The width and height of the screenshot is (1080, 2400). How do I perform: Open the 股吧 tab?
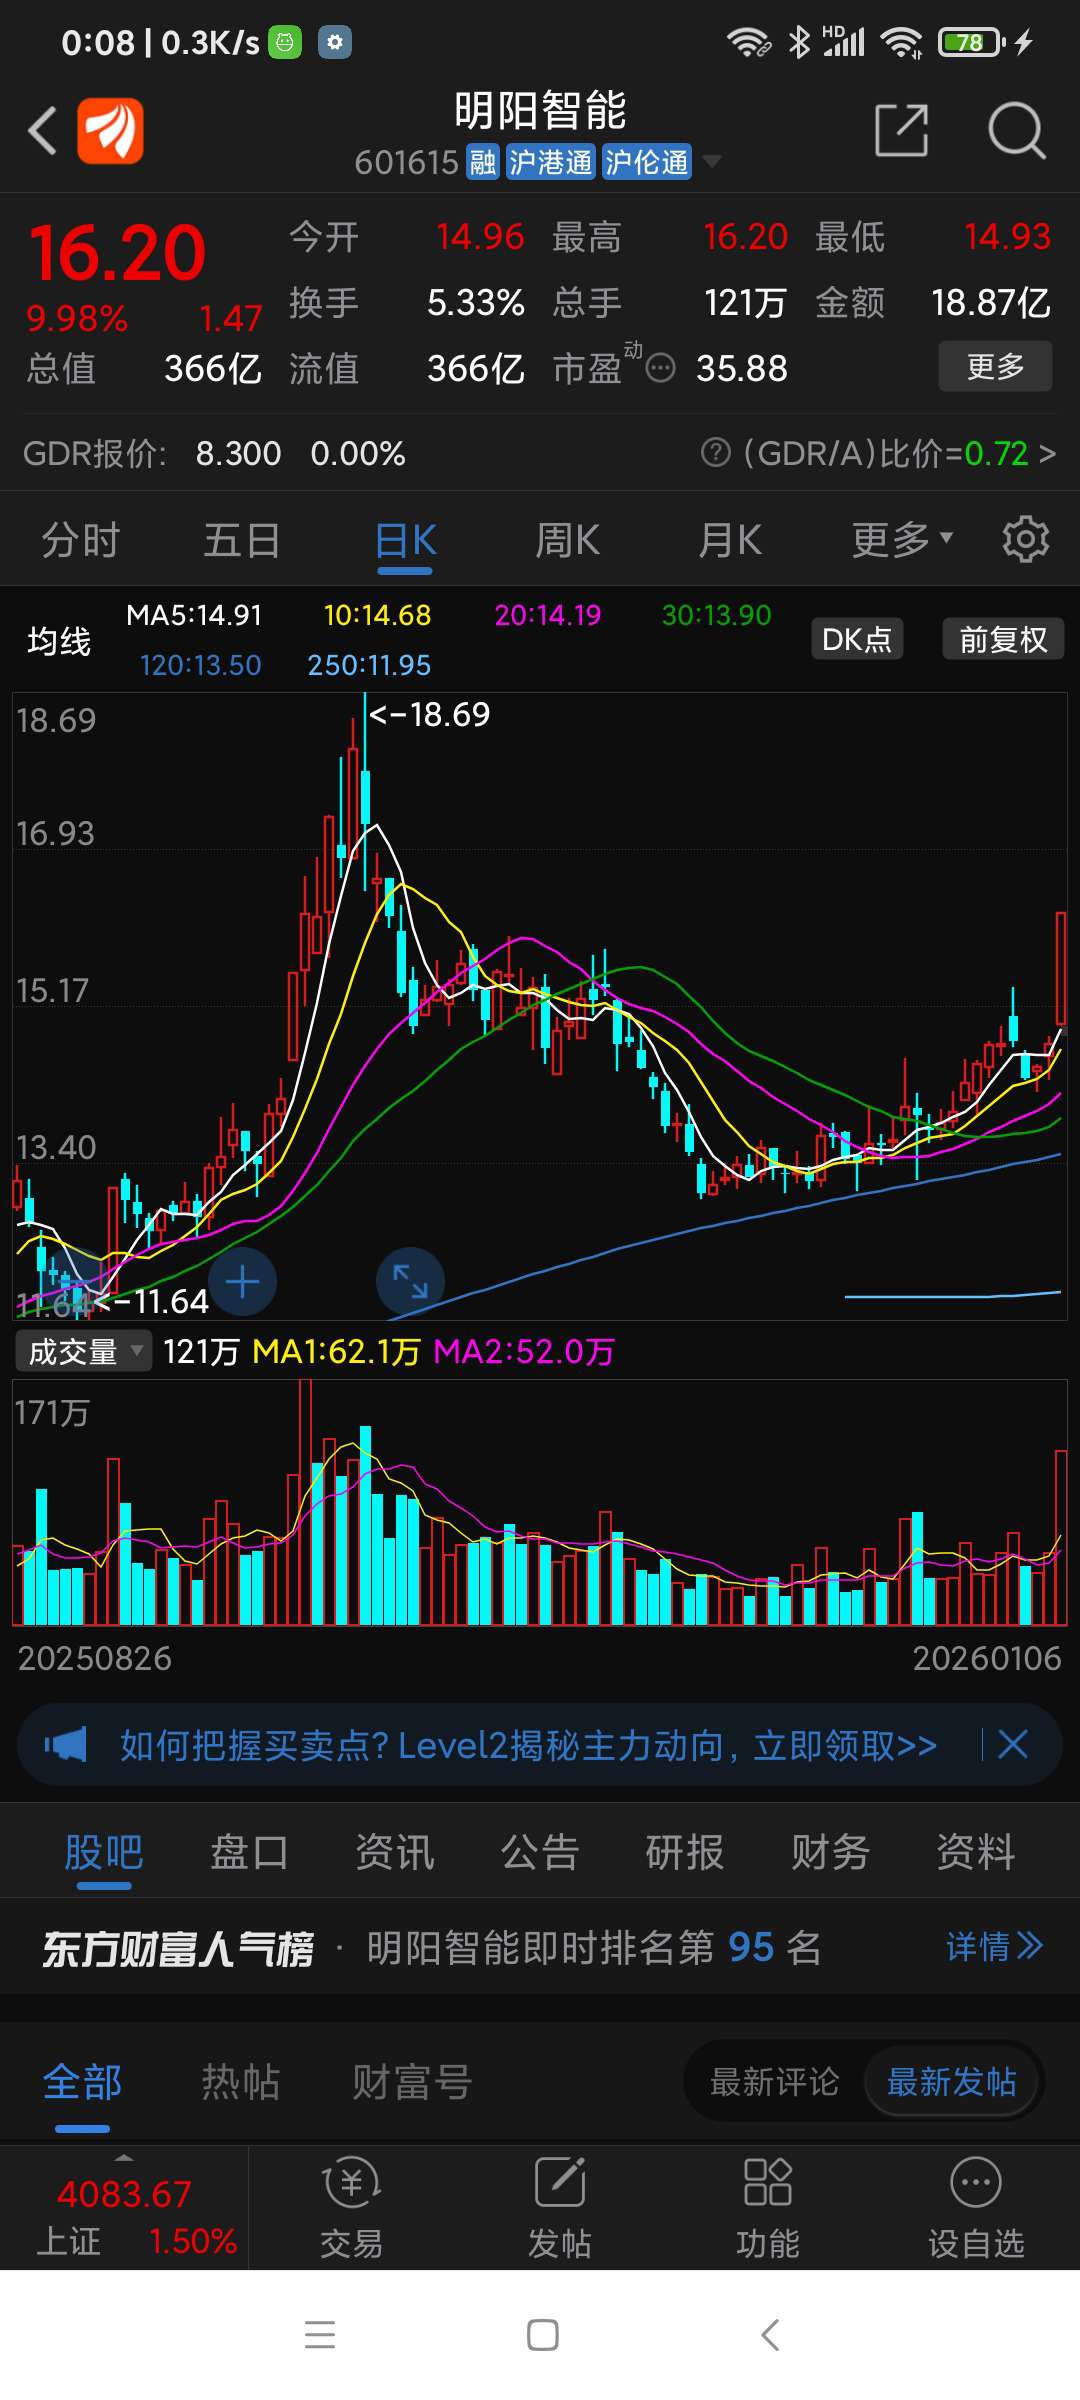pos(104,1852)
